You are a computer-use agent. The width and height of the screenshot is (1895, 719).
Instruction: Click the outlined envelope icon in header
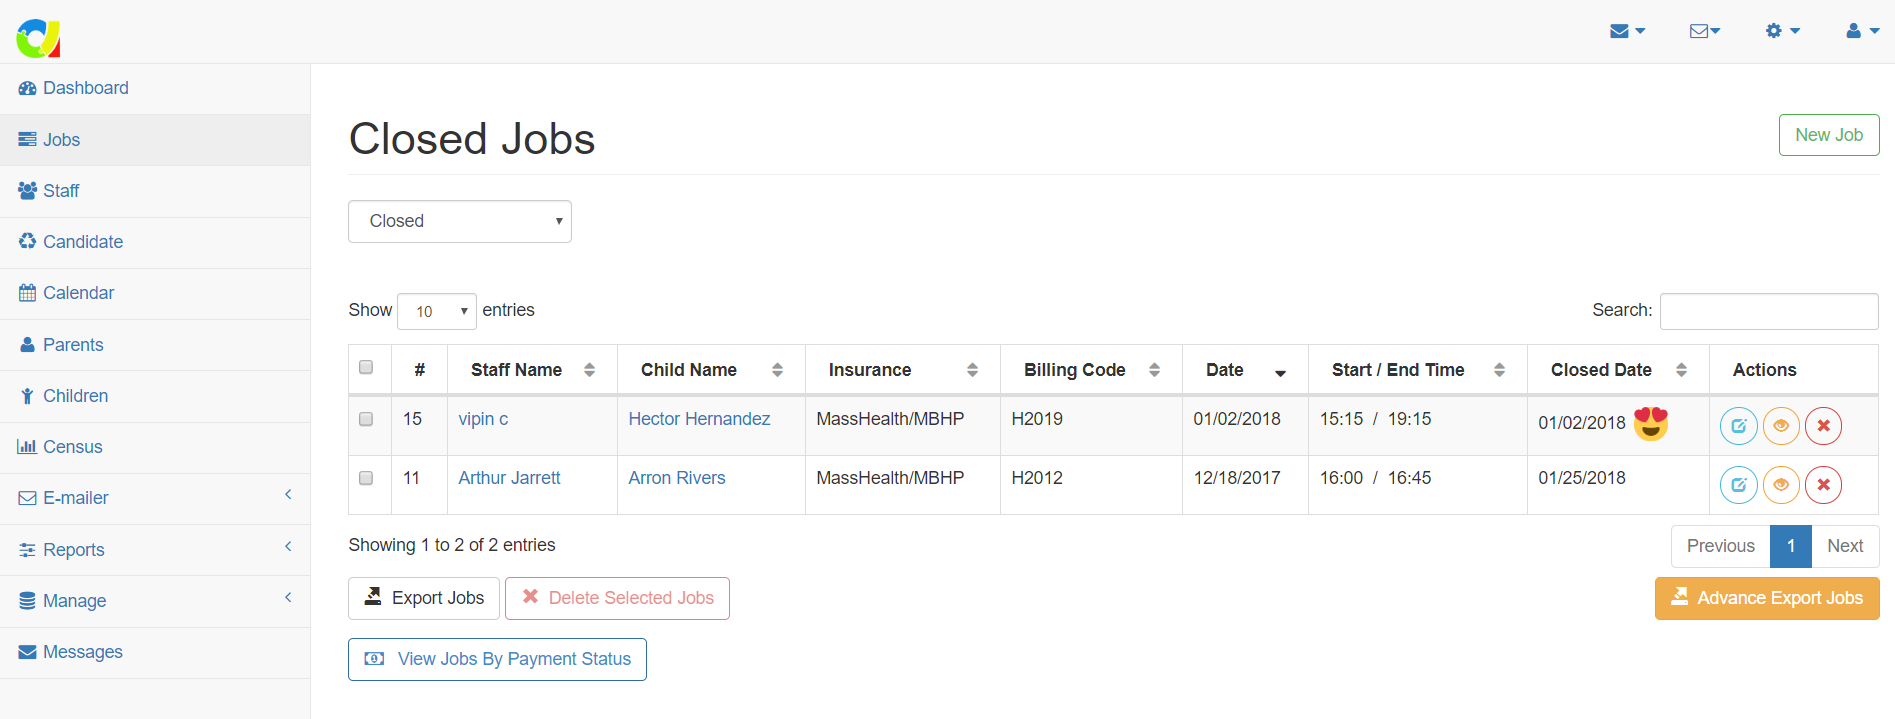tap(1704, 31)
